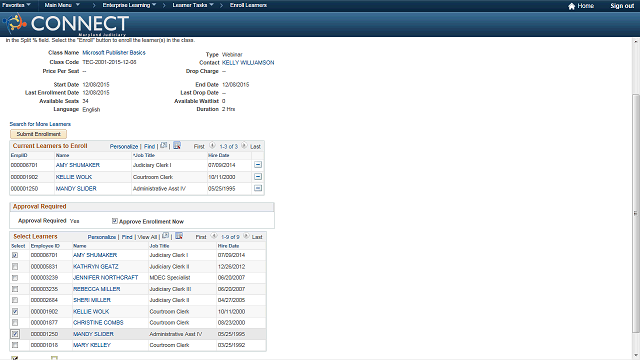Image resolution: width=640 pixels, height=360 pixels.
Task: Tick the checkbox for Kathryn Geatz
Action: pyautogui.click(x=15, y=267)
